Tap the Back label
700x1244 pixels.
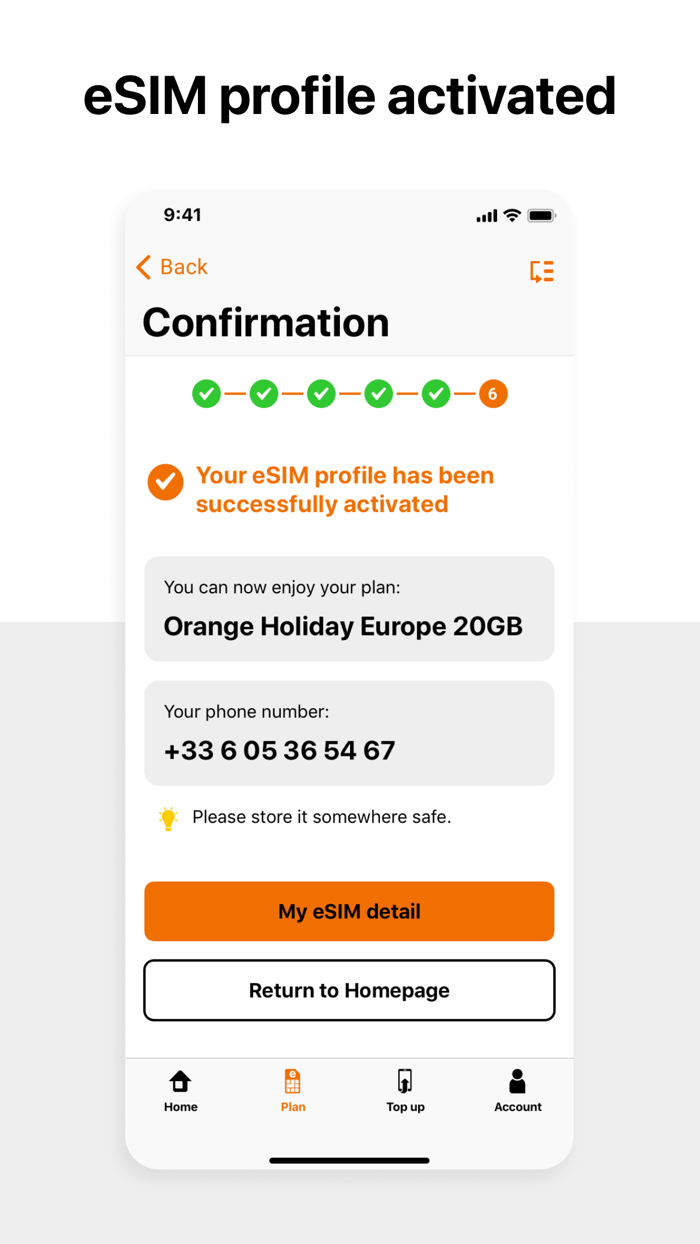pos(181,267)
